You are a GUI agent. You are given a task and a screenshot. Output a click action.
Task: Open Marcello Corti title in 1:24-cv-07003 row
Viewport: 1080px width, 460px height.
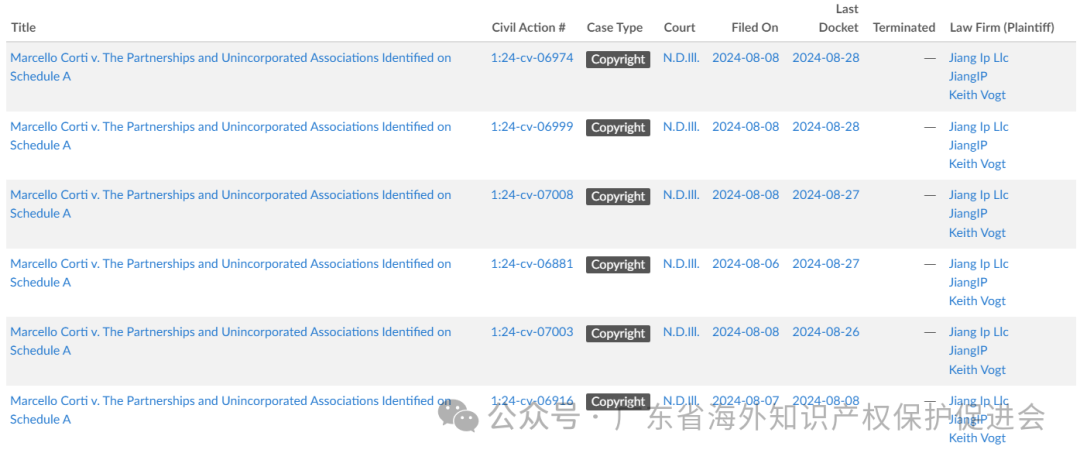coord(231,341)
